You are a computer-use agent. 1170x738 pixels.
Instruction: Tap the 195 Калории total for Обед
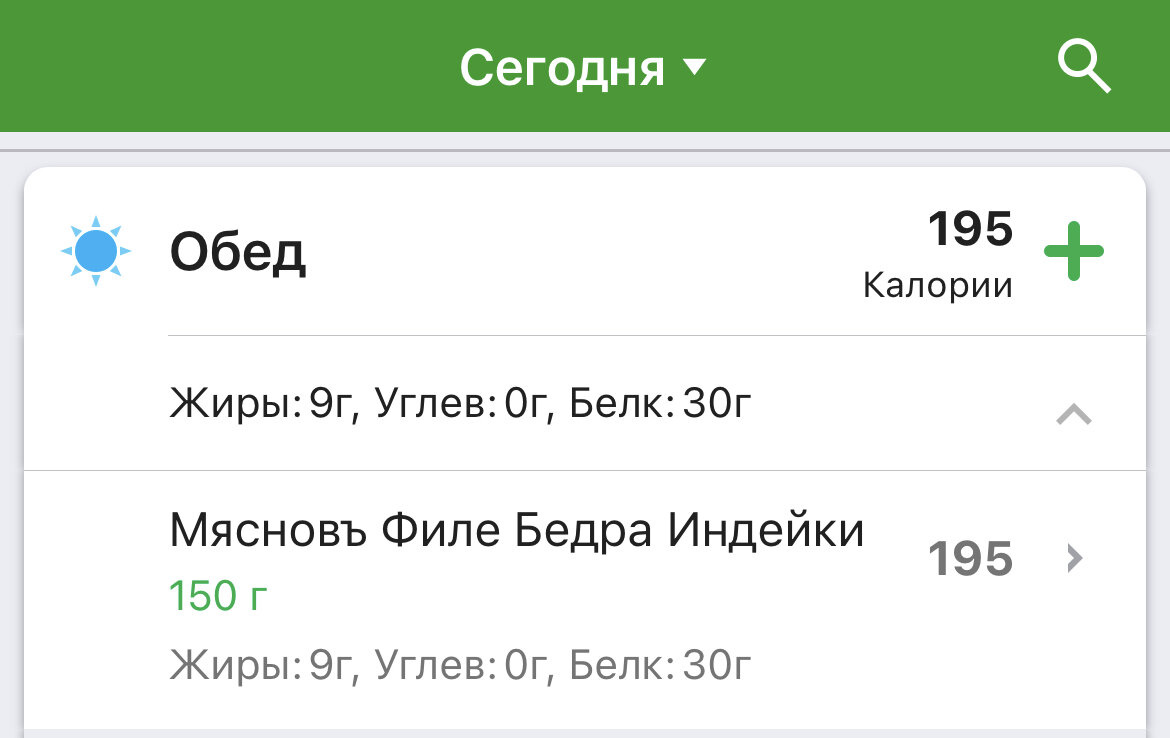coord(969,229)
